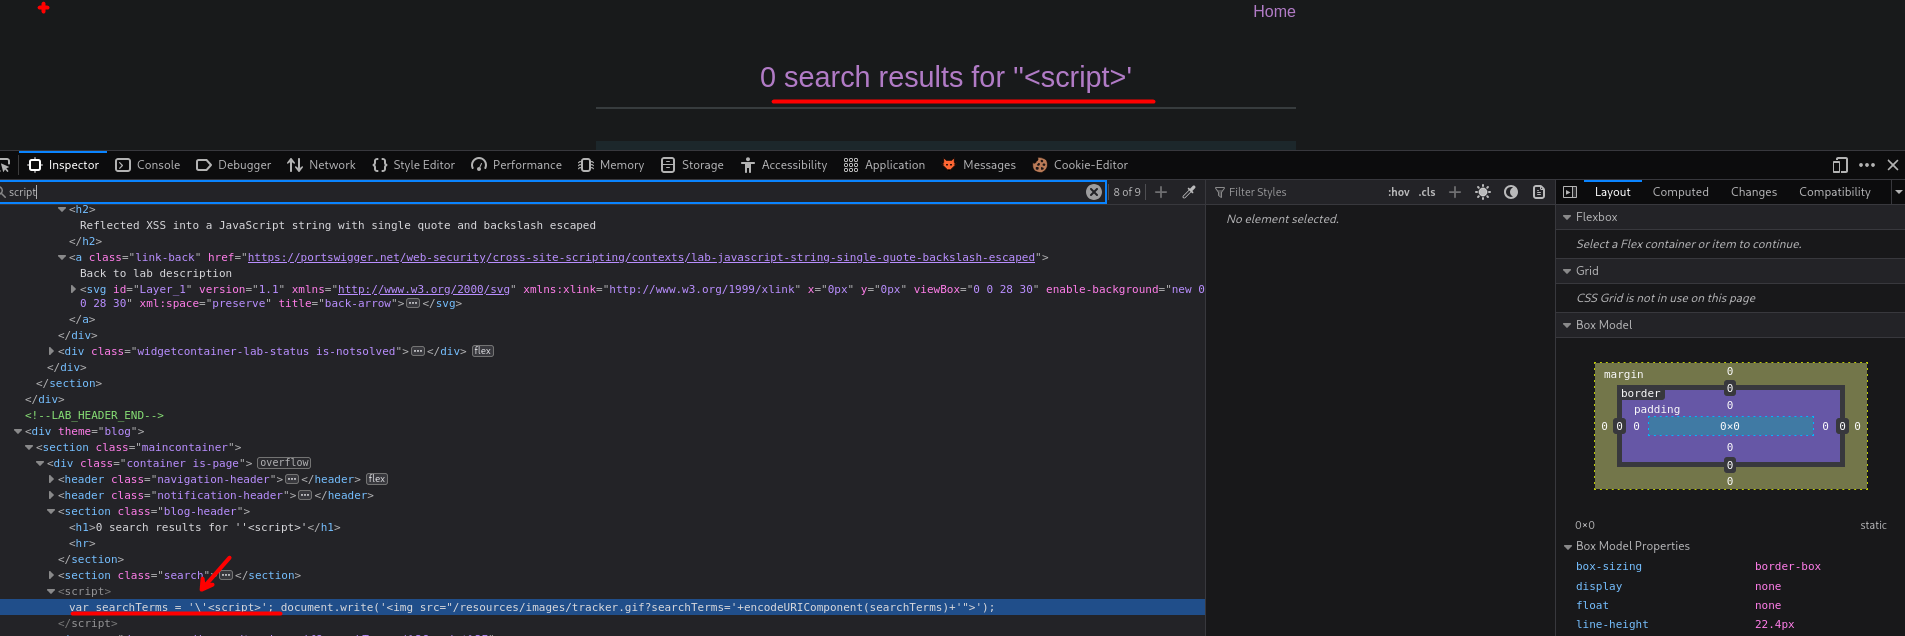Toggle the :hov pseudo-class panel
This screenshot has width=1905, height=636.
coord(1398,192)
